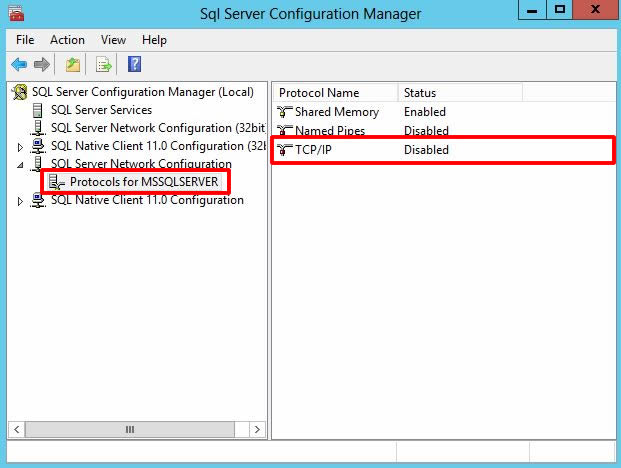Click the Export List toolbar icon

pyautogui.click(x=103, y=65)
